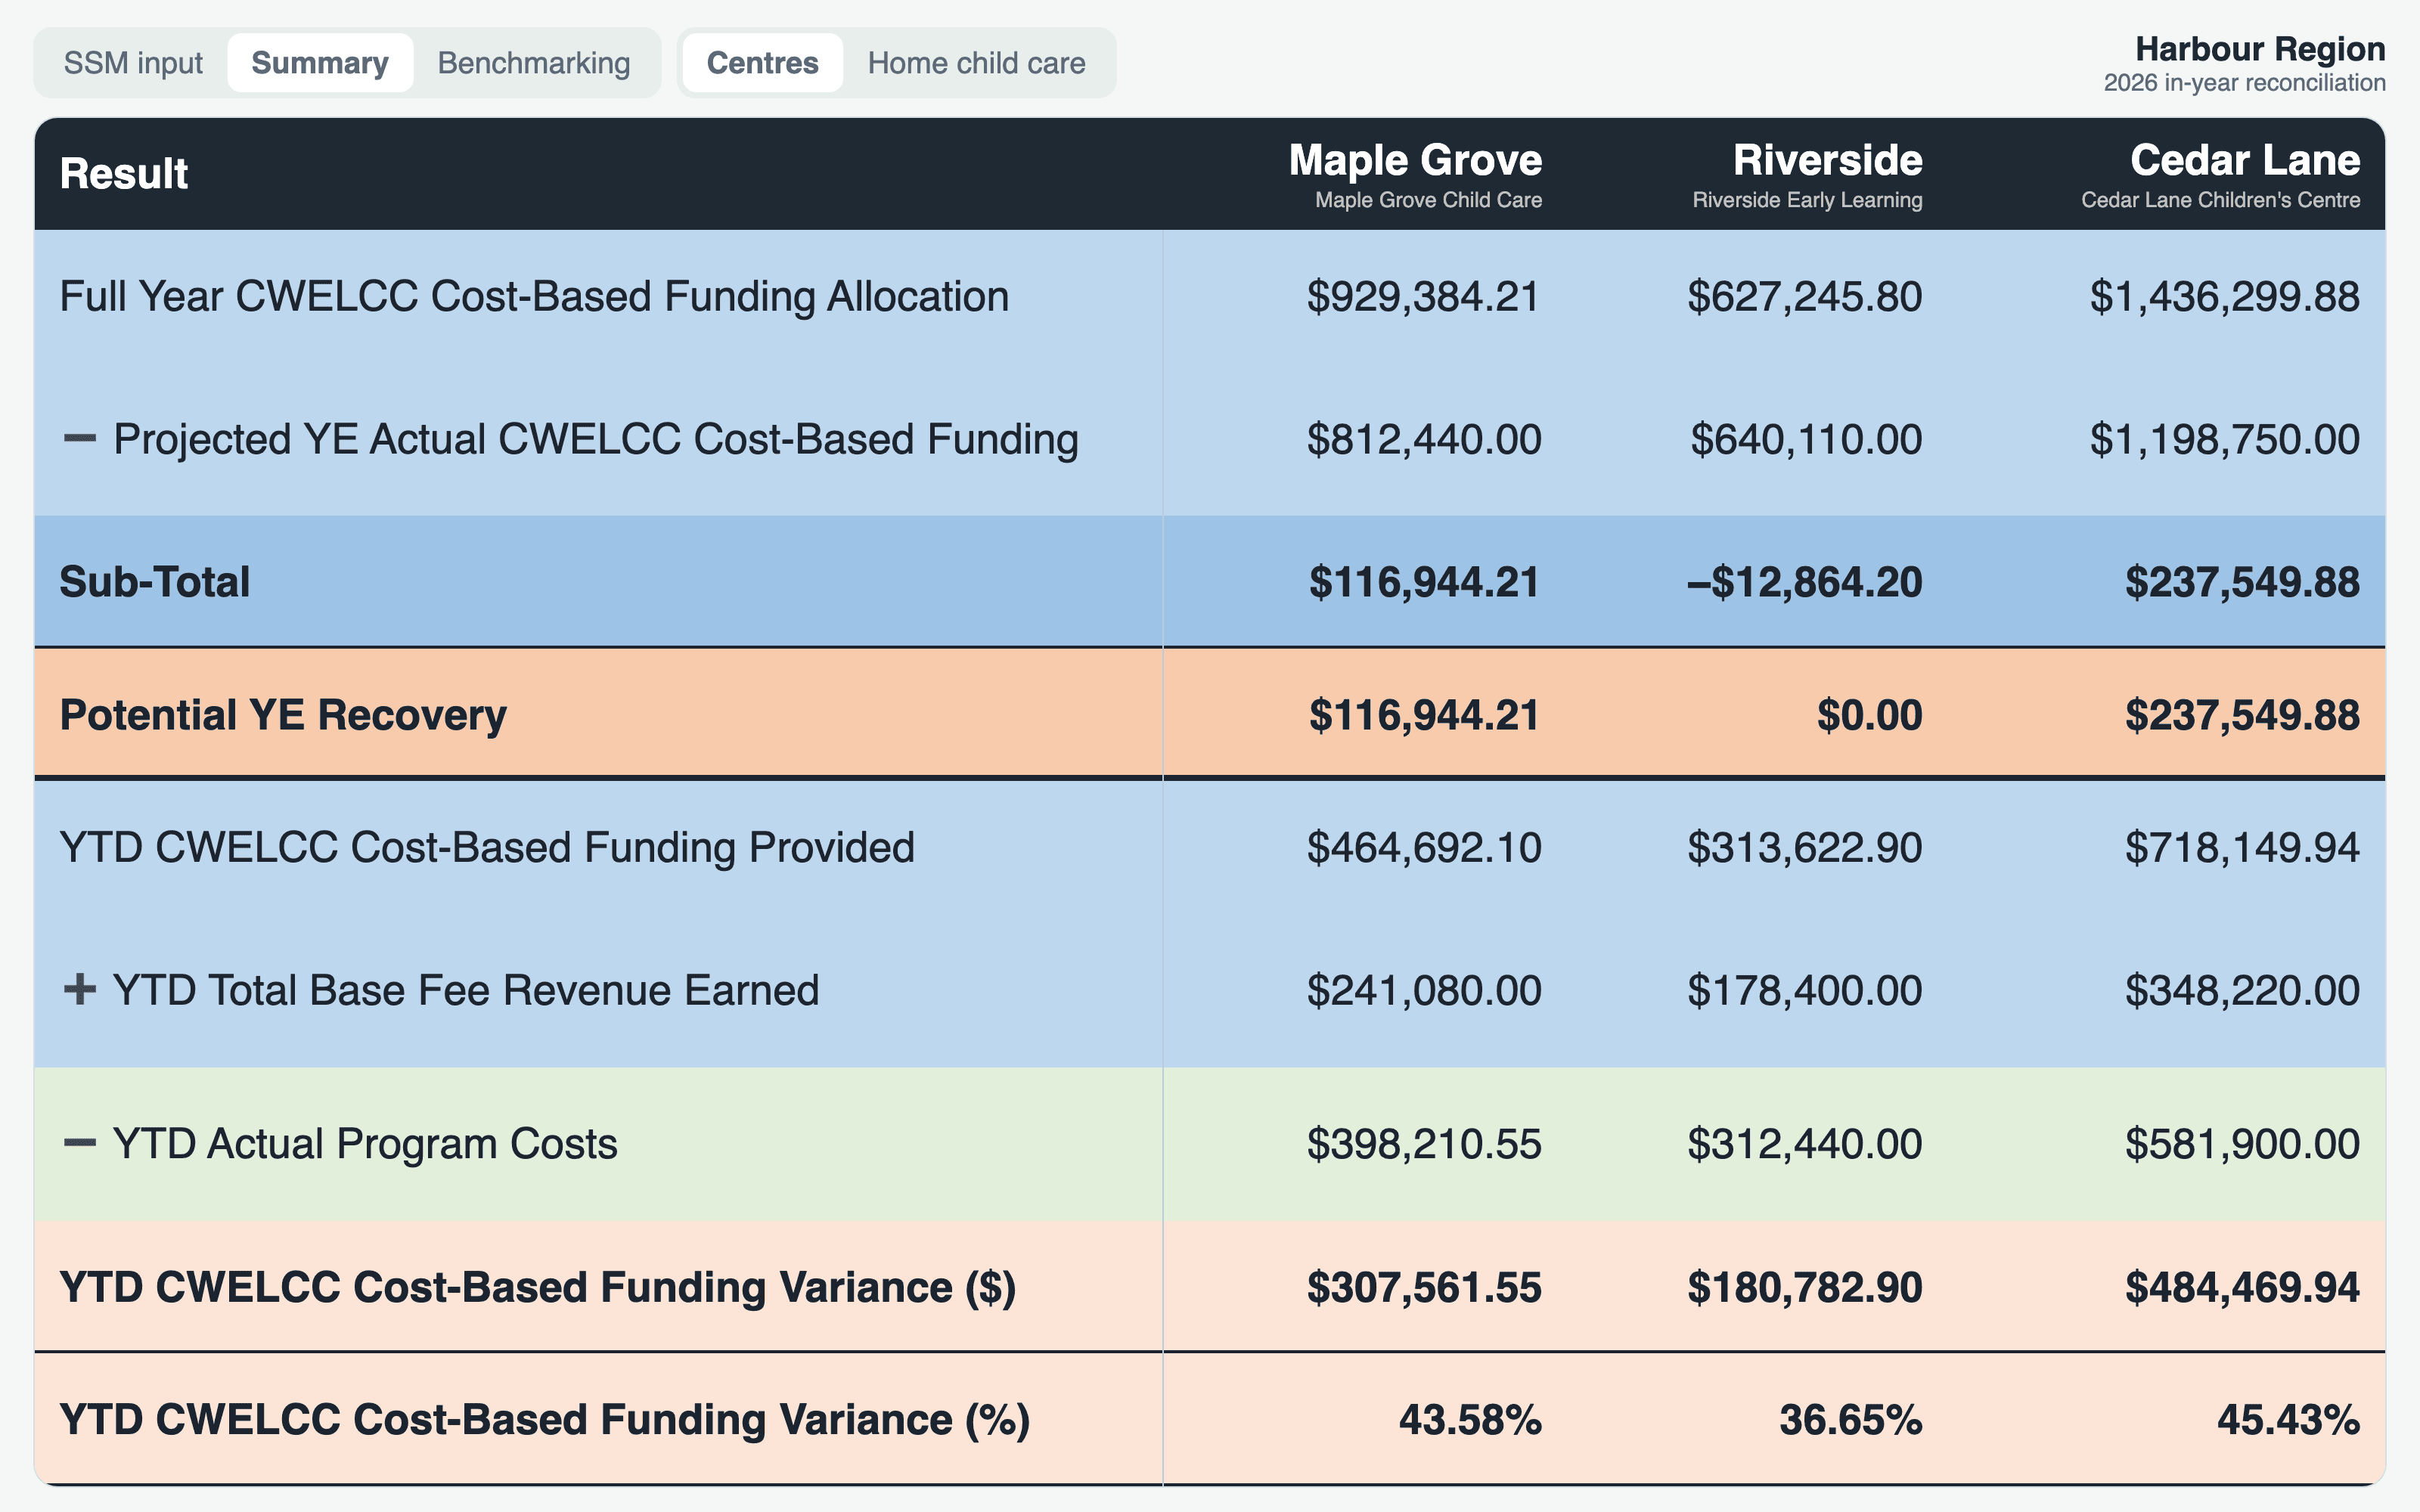
Task: Click the $1,436,299.88 allocation cell
Action: point(2224,297)
